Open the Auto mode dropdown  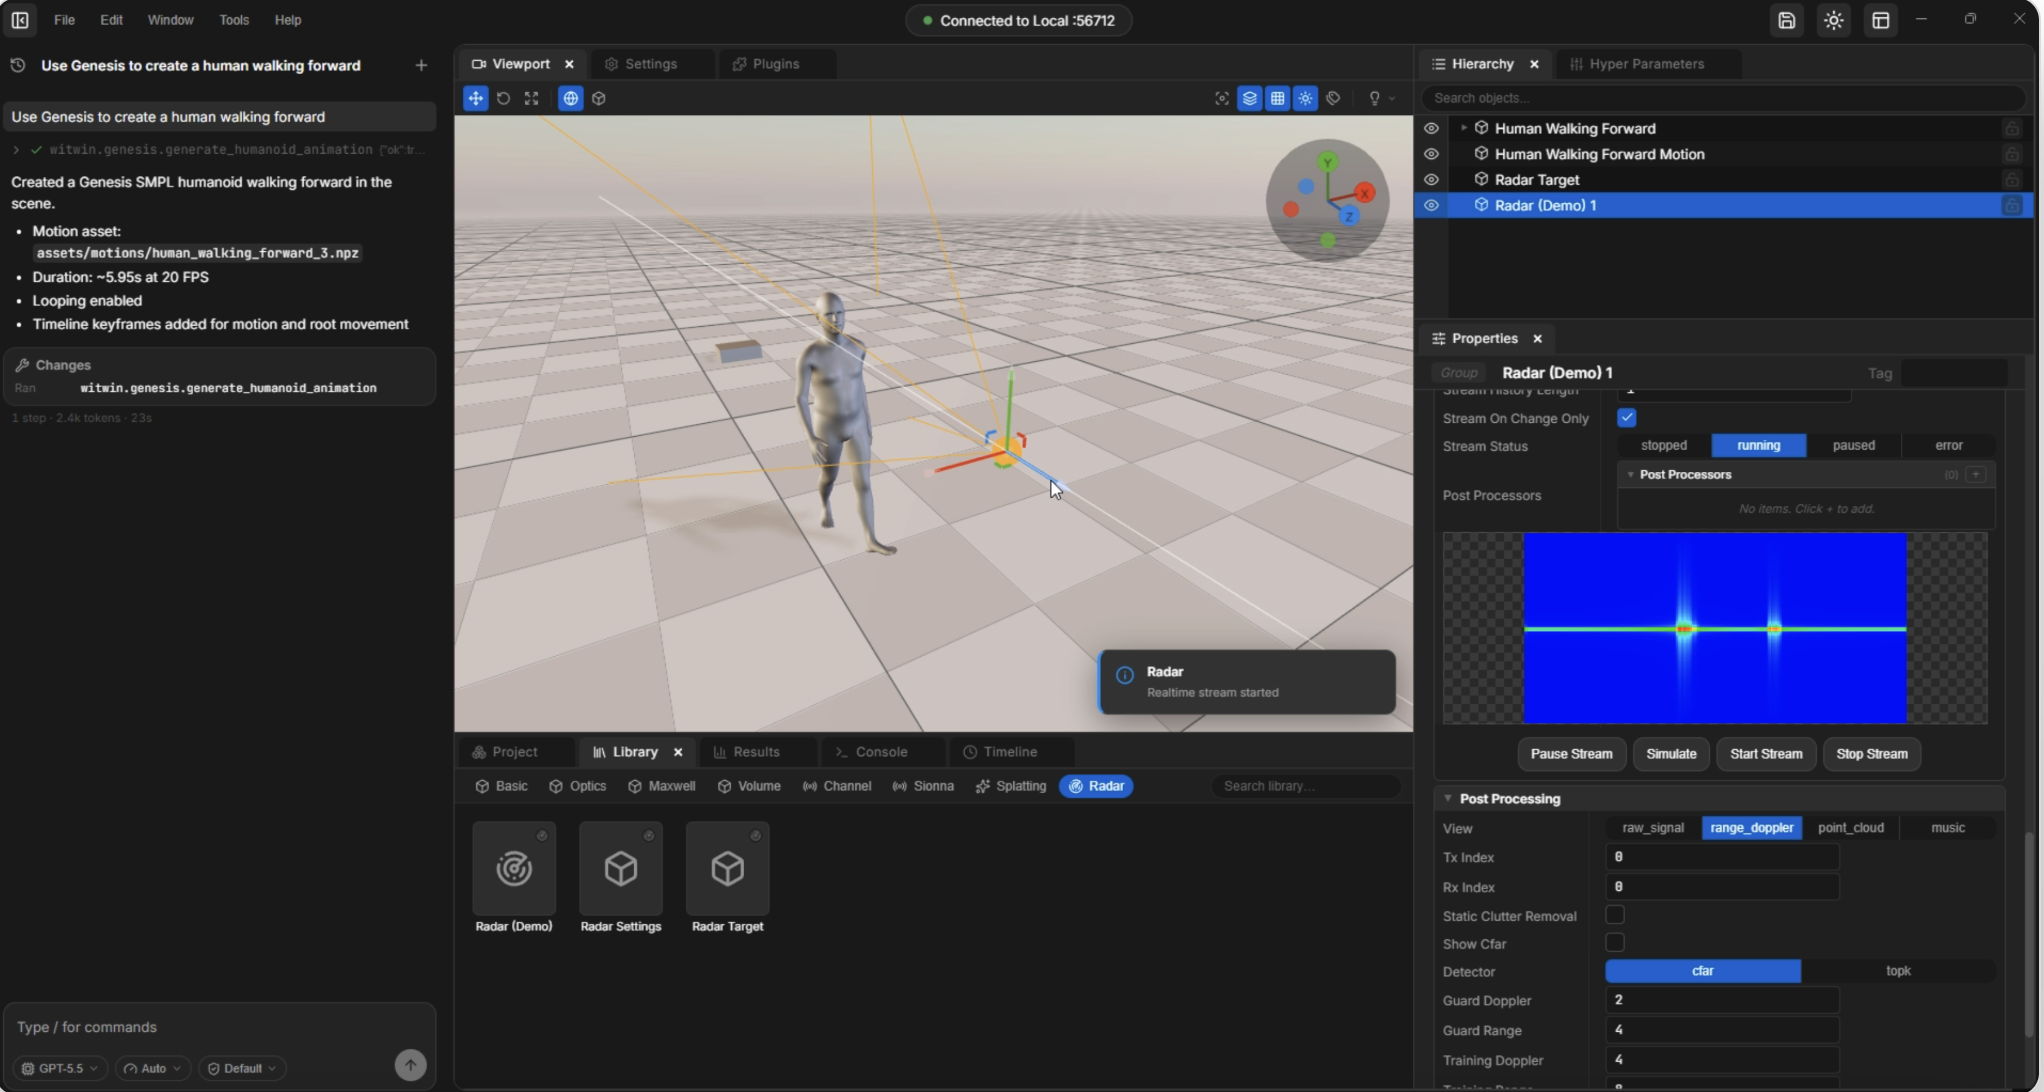pos(152,1068)
